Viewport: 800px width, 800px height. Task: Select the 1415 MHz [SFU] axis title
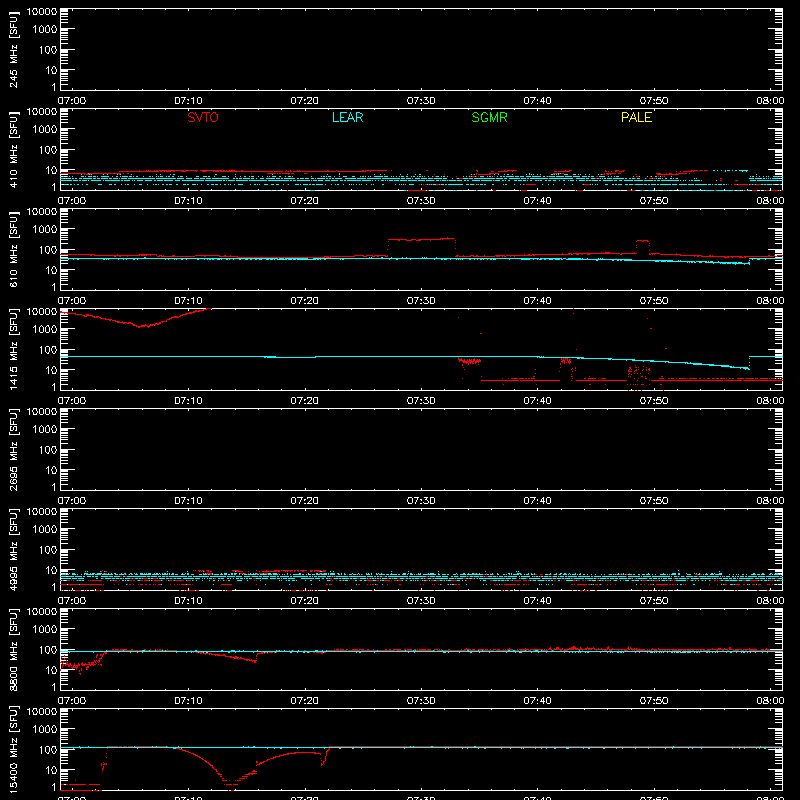click(x=14, y=349)
